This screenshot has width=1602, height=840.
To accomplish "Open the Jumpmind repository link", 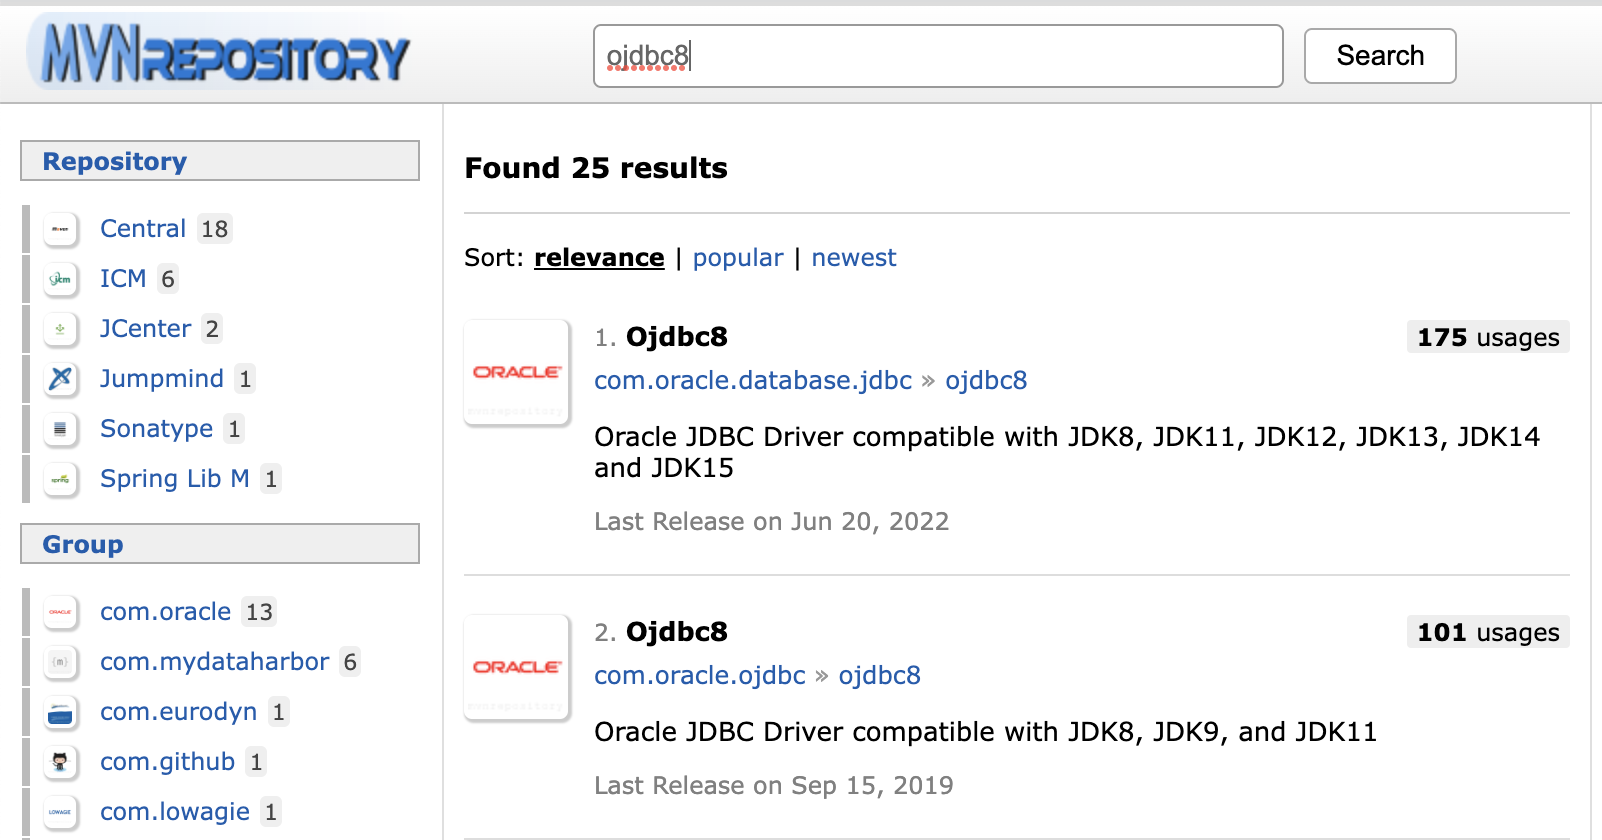I will [x=162, y=379].
